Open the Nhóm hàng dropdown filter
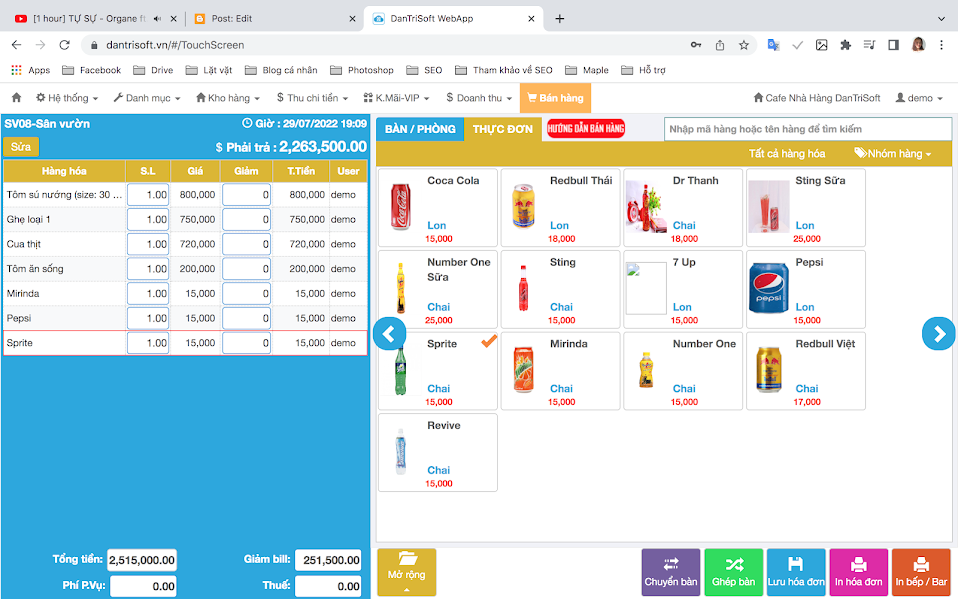Viewport: 958px width, 599px height. (893, 153)
